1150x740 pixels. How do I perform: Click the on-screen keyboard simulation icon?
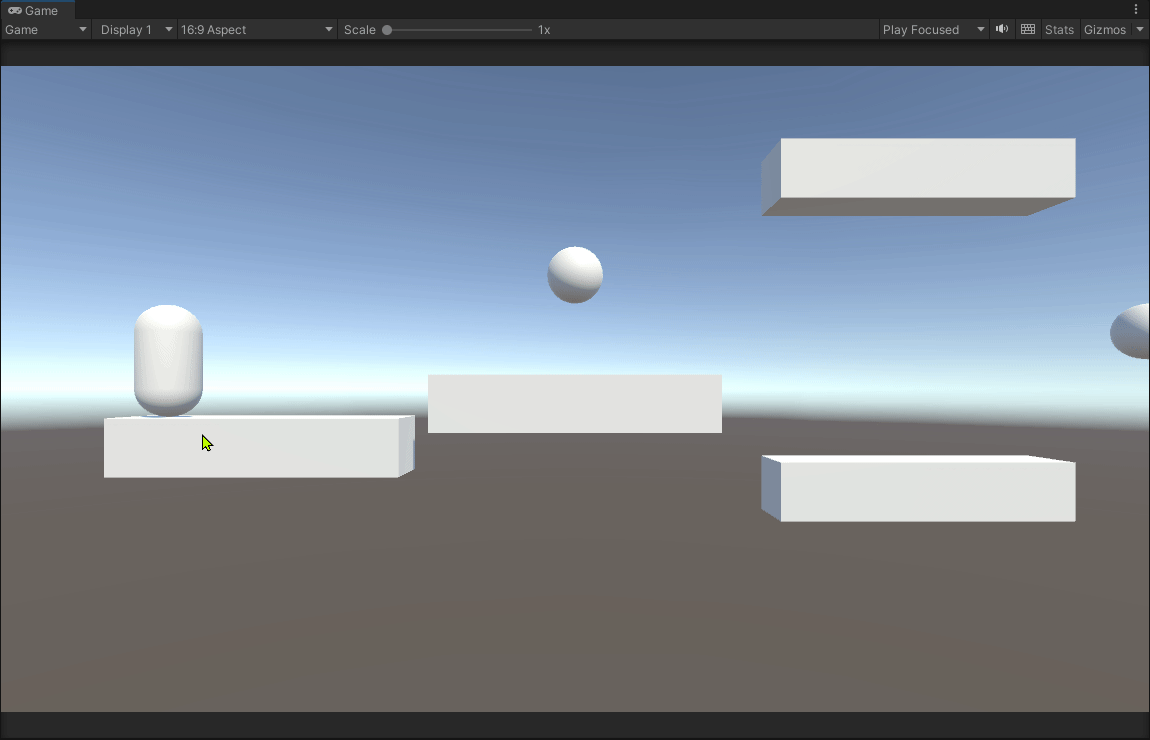(1027, 29)
